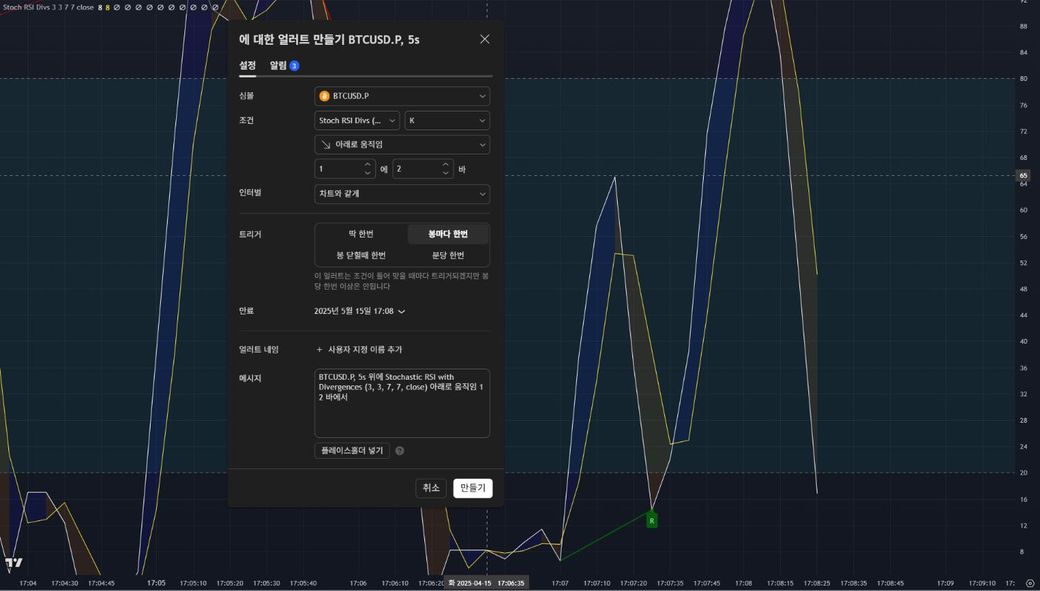The image size is (1040, 591).
Task: Select the 봉마다 한번 trigger option
Action: (447, 234)
